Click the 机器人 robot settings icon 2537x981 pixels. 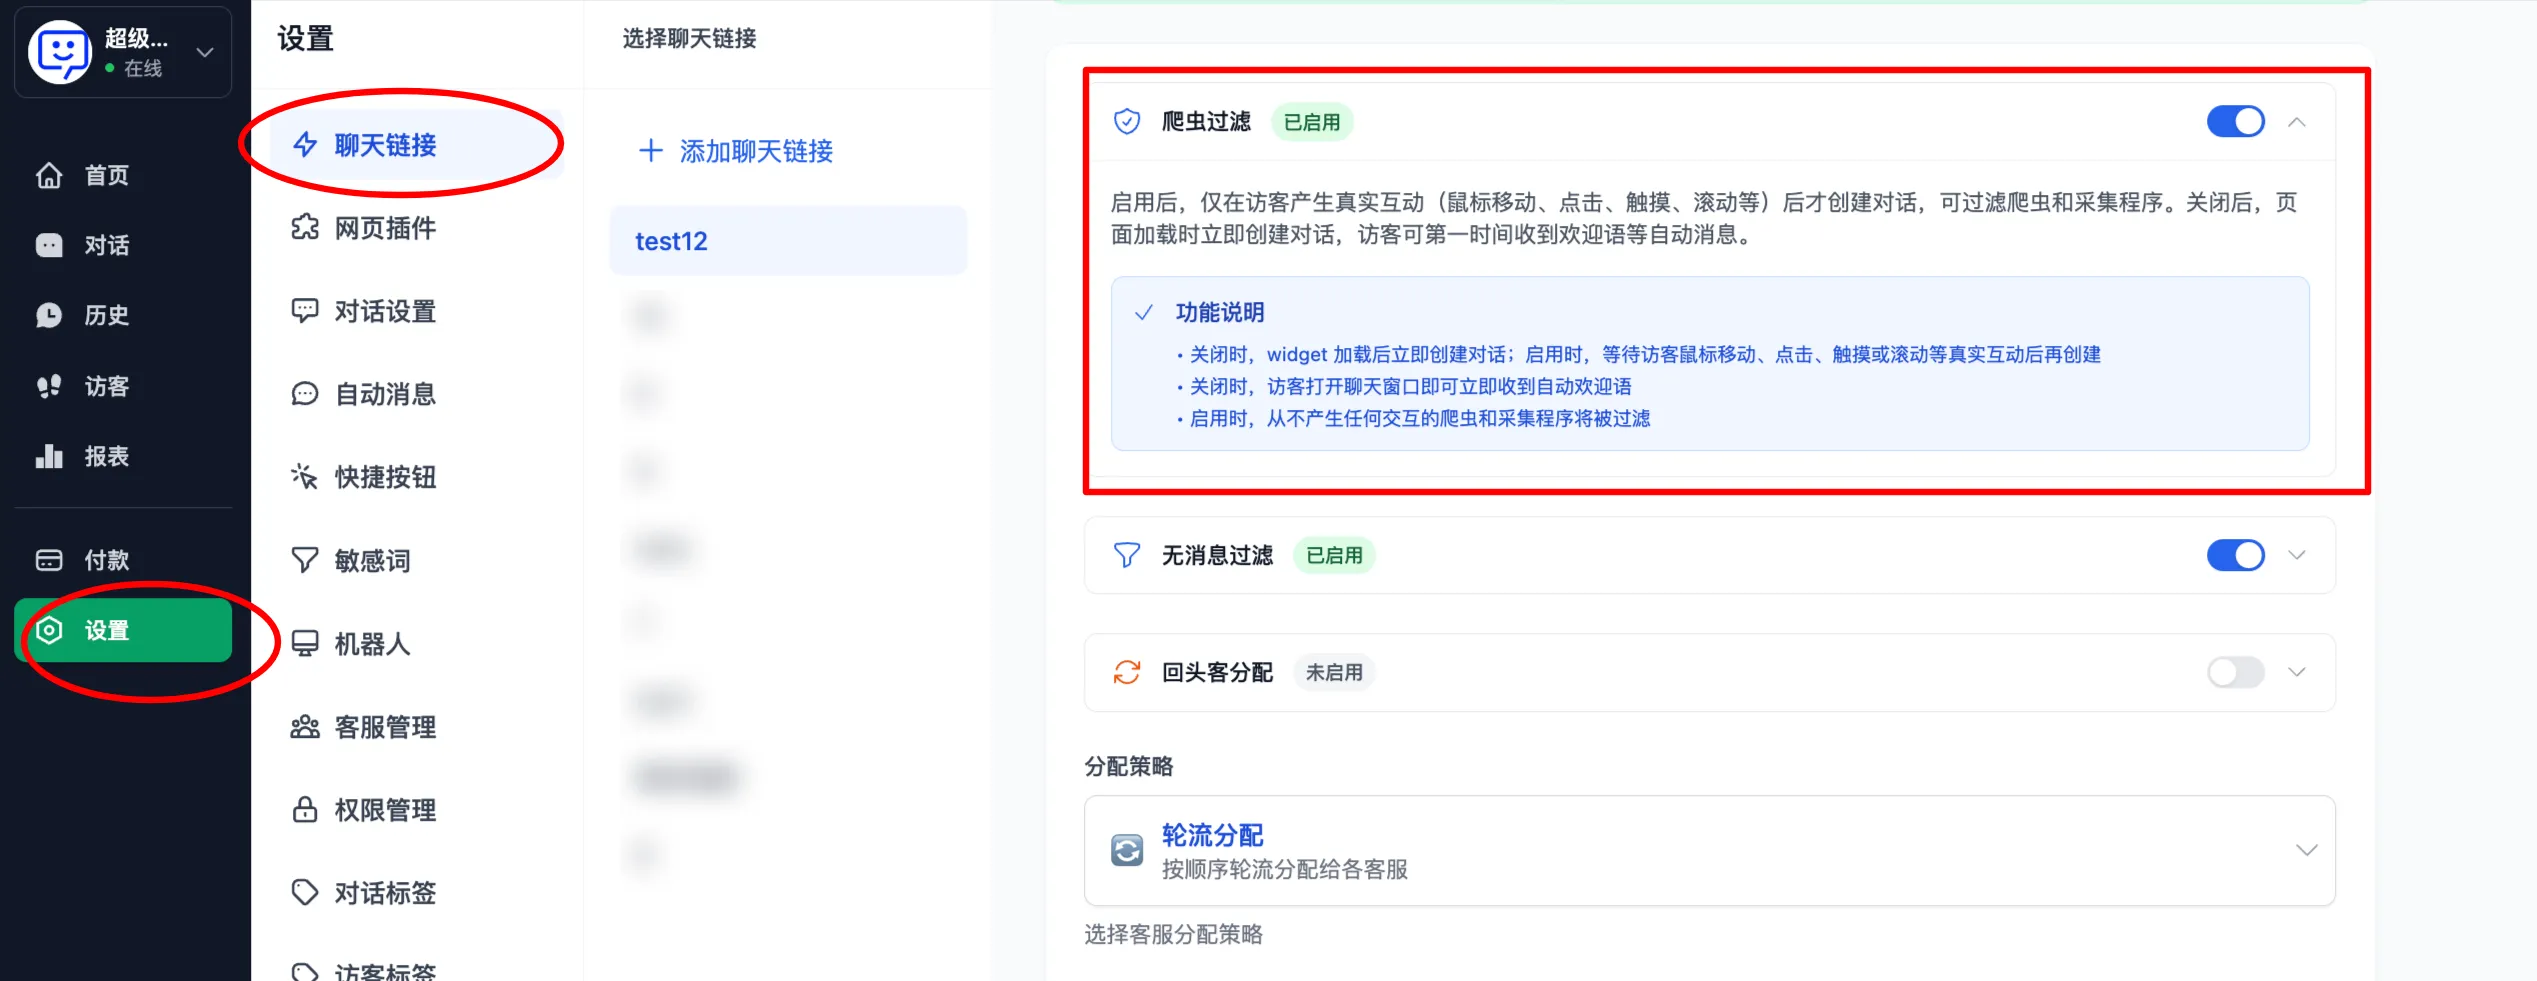pos(305,644)
